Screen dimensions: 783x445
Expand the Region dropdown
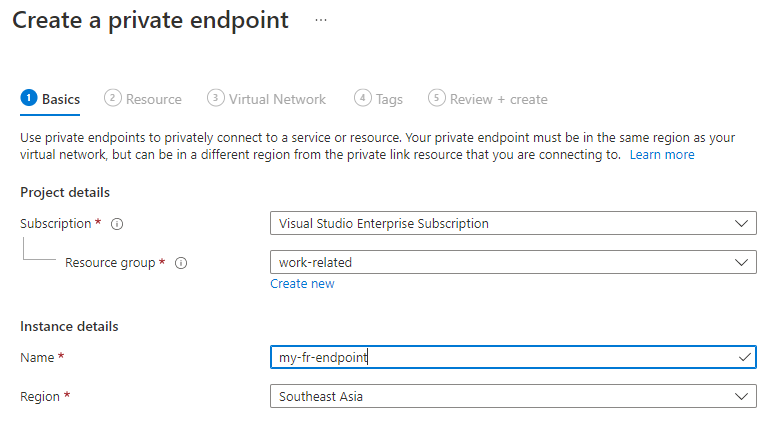point(513,397)
